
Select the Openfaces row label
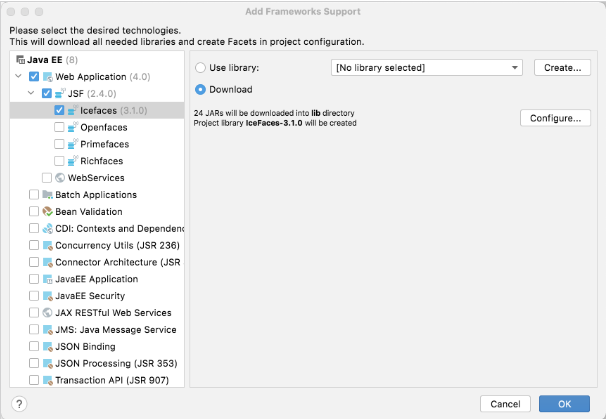click(x=104, y=128)
